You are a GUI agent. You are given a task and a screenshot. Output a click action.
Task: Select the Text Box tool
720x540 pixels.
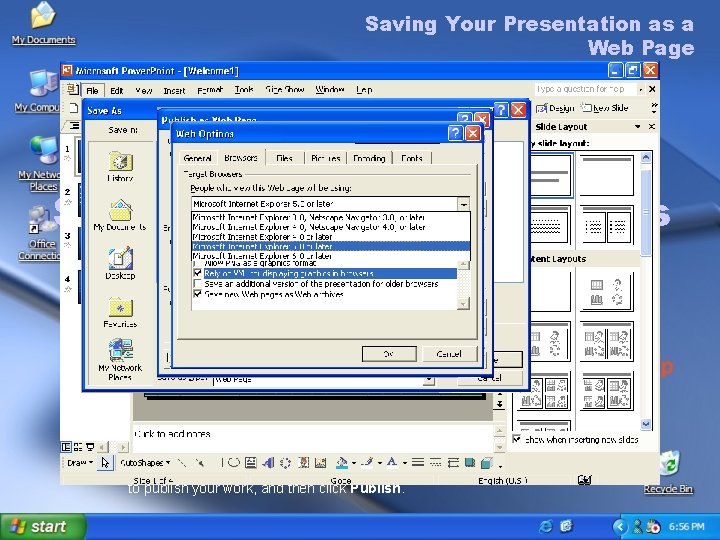click(251, 462)
